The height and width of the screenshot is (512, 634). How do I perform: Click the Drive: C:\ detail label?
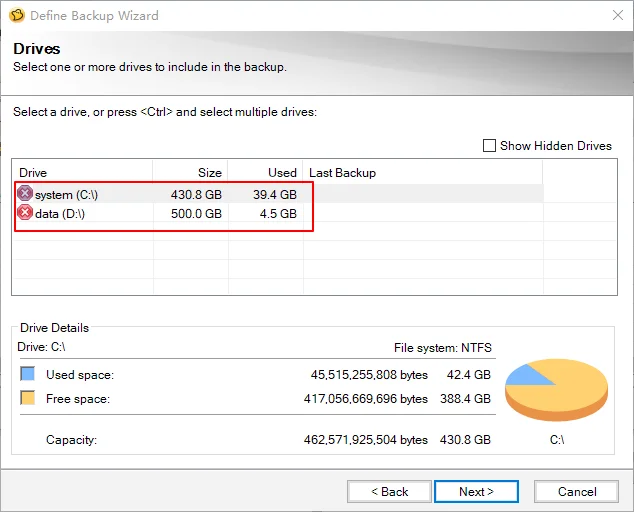(x=41, y=347)
